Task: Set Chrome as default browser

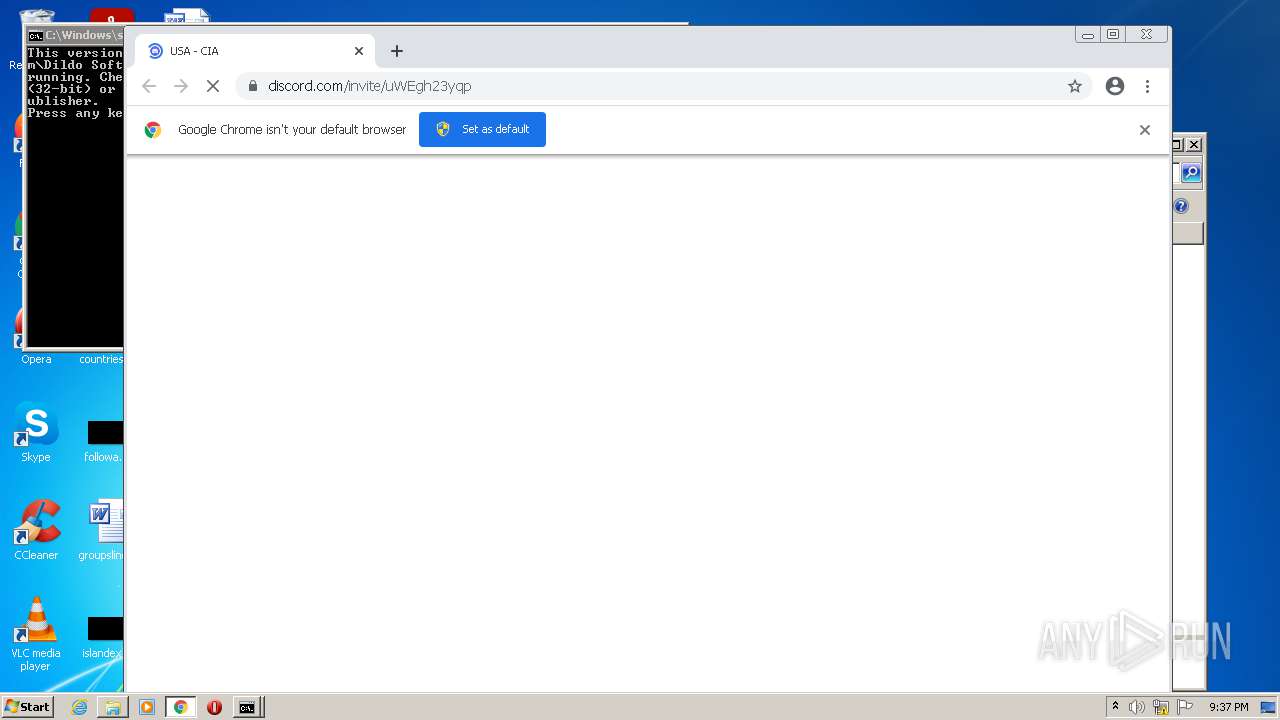Action: 482,129
